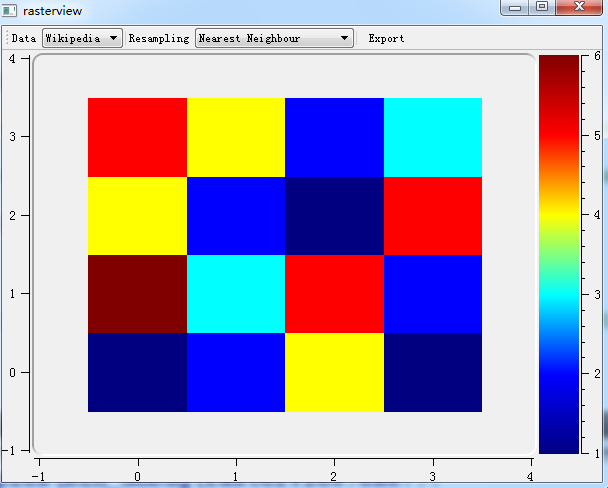Click the yellow cell in bottom row
608x488 pixels.
(x=334, y=372)
